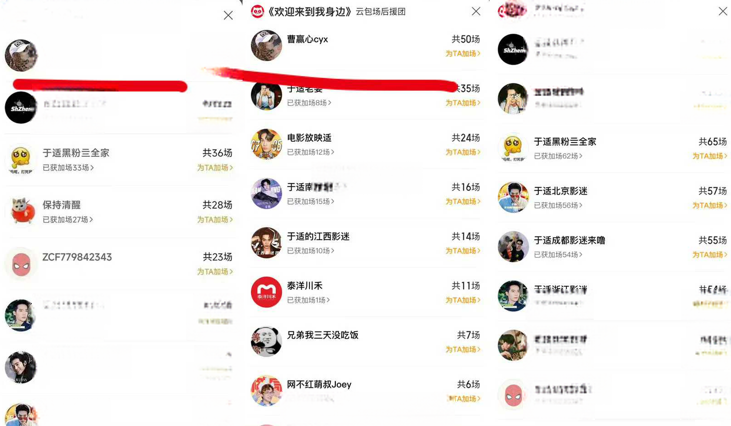
Task: Open the avatar for 网不红萌叔Joey
Action: point(266,391)
